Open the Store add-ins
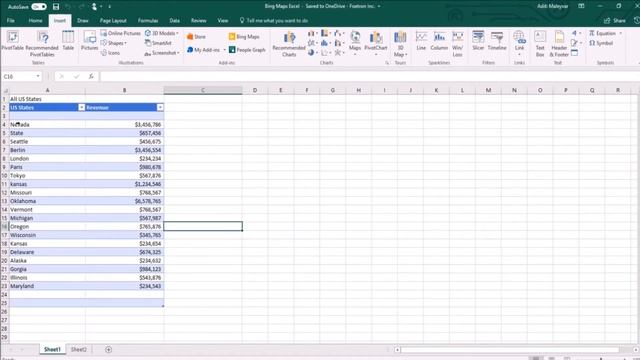Image resolution: width=640 pixels, height=360 pixels. click(x=196, y=37)
